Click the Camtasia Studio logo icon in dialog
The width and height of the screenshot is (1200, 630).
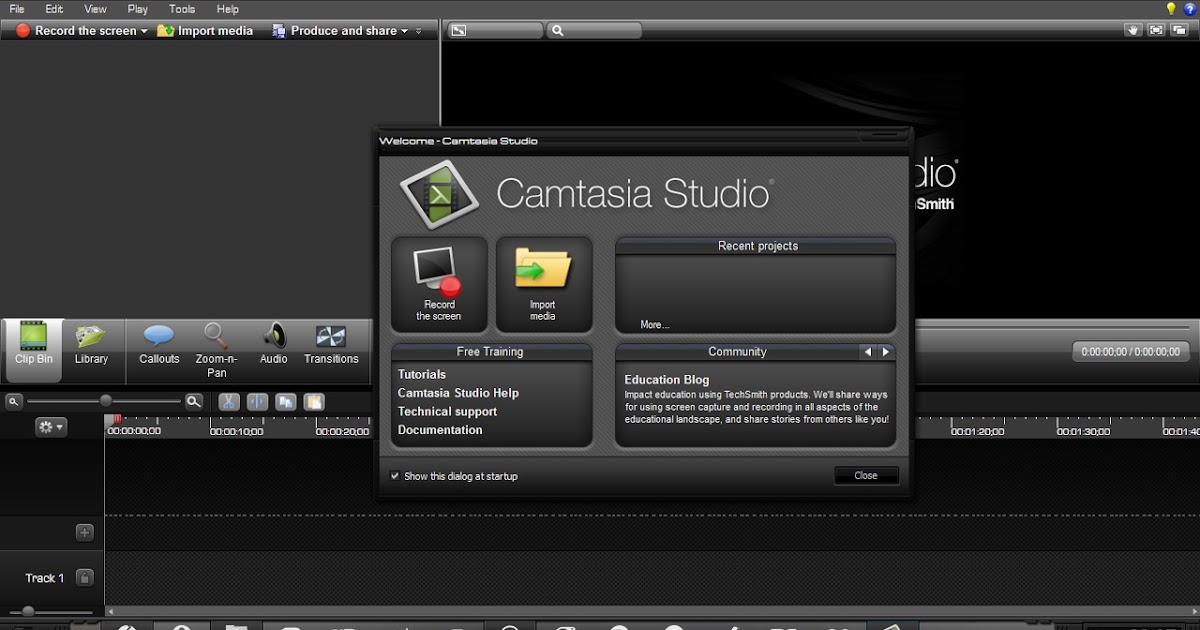pos(439,194)
